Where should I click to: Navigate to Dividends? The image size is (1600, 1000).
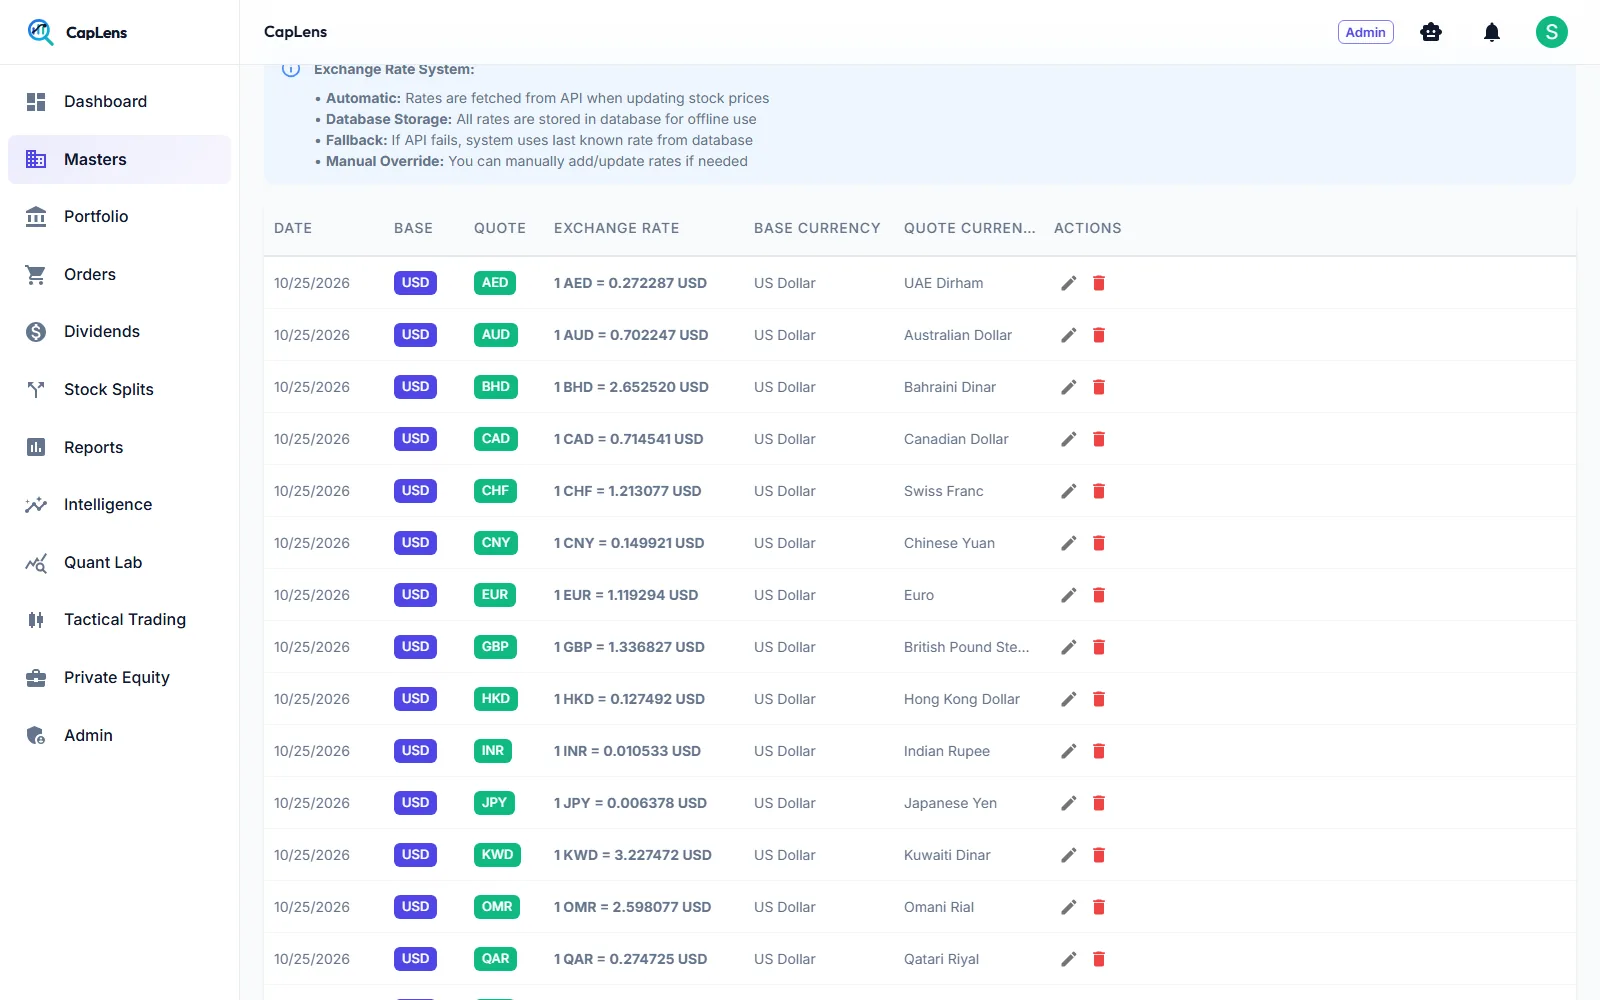coord(119,331)
